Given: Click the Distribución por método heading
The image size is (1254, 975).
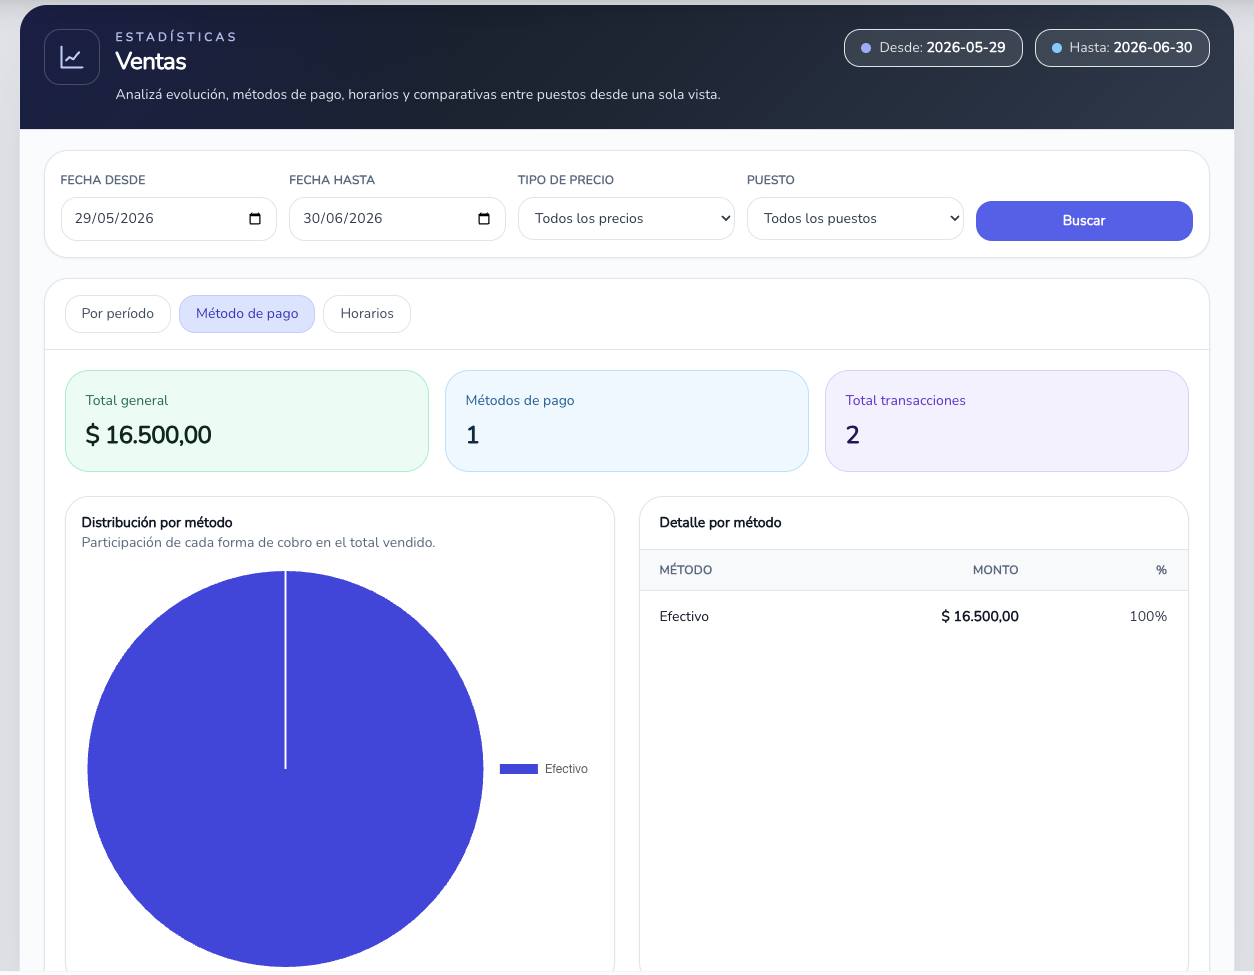Looking at the screenshot, I should click(157, 523).
